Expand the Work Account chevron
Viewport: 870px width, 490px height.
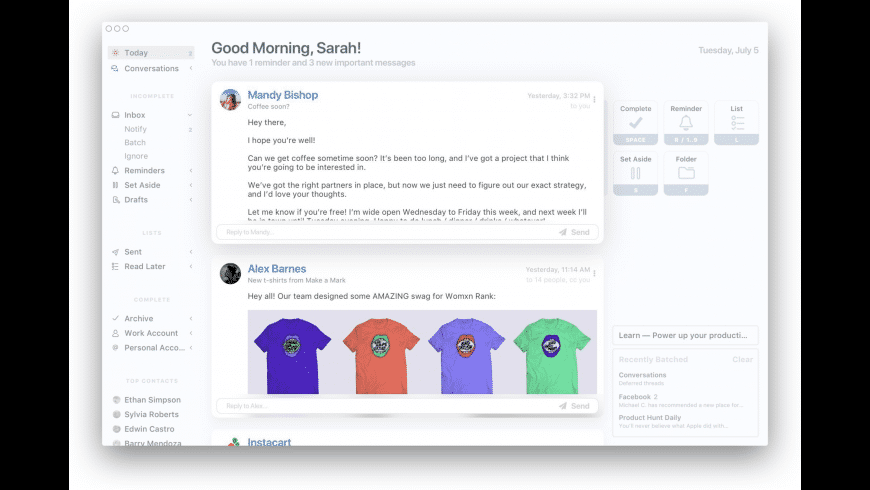[191, 333]
